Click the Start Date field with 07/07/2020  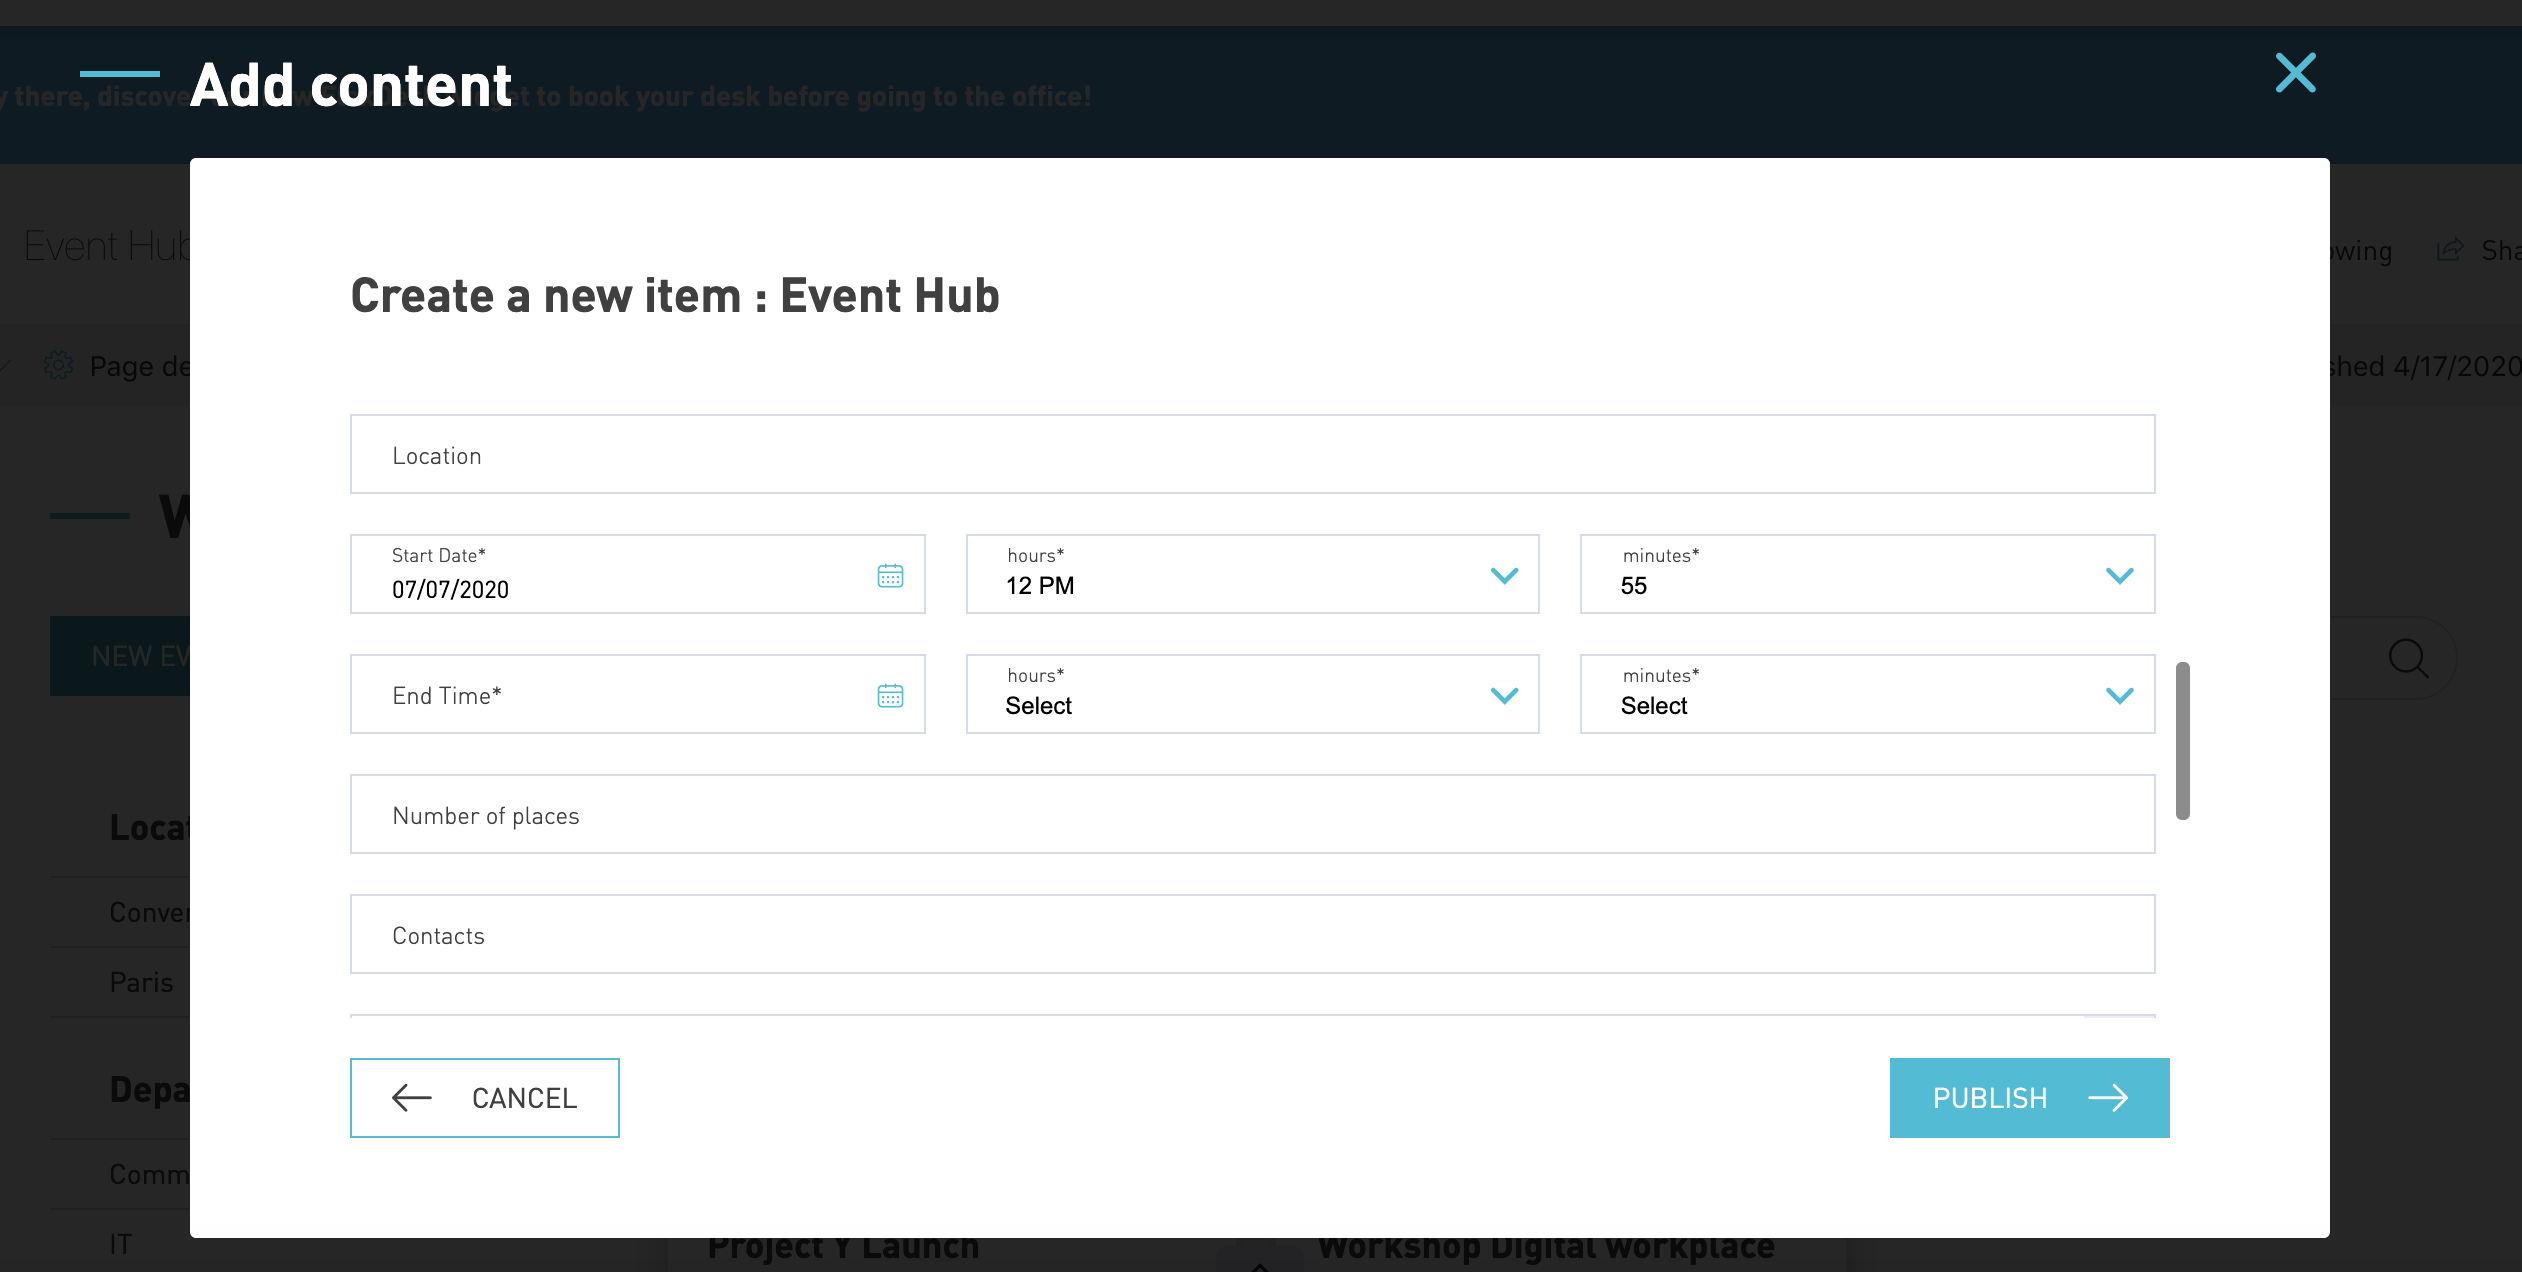point(637,574)
